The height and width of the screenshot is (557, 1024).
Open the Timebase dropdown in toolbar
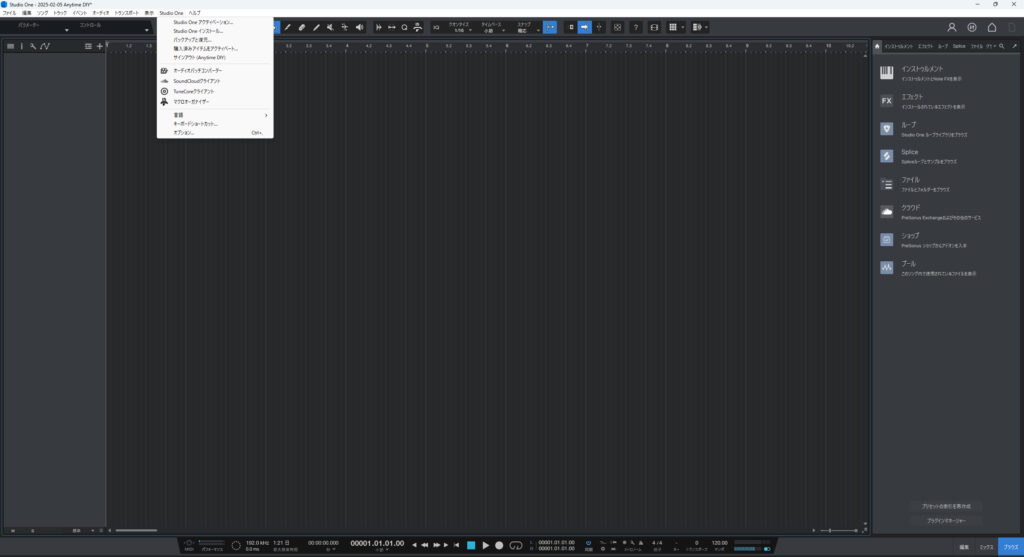point(492,30)
